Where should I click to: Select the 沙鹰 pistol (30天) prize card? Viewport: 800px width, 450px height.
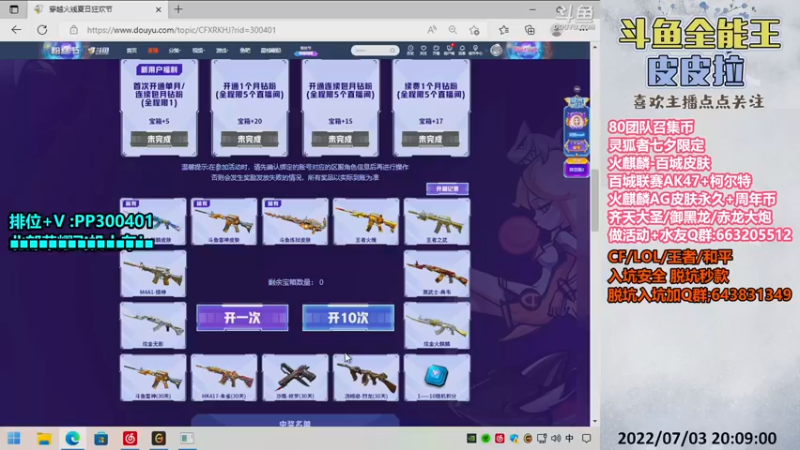(x=295, y=378)
